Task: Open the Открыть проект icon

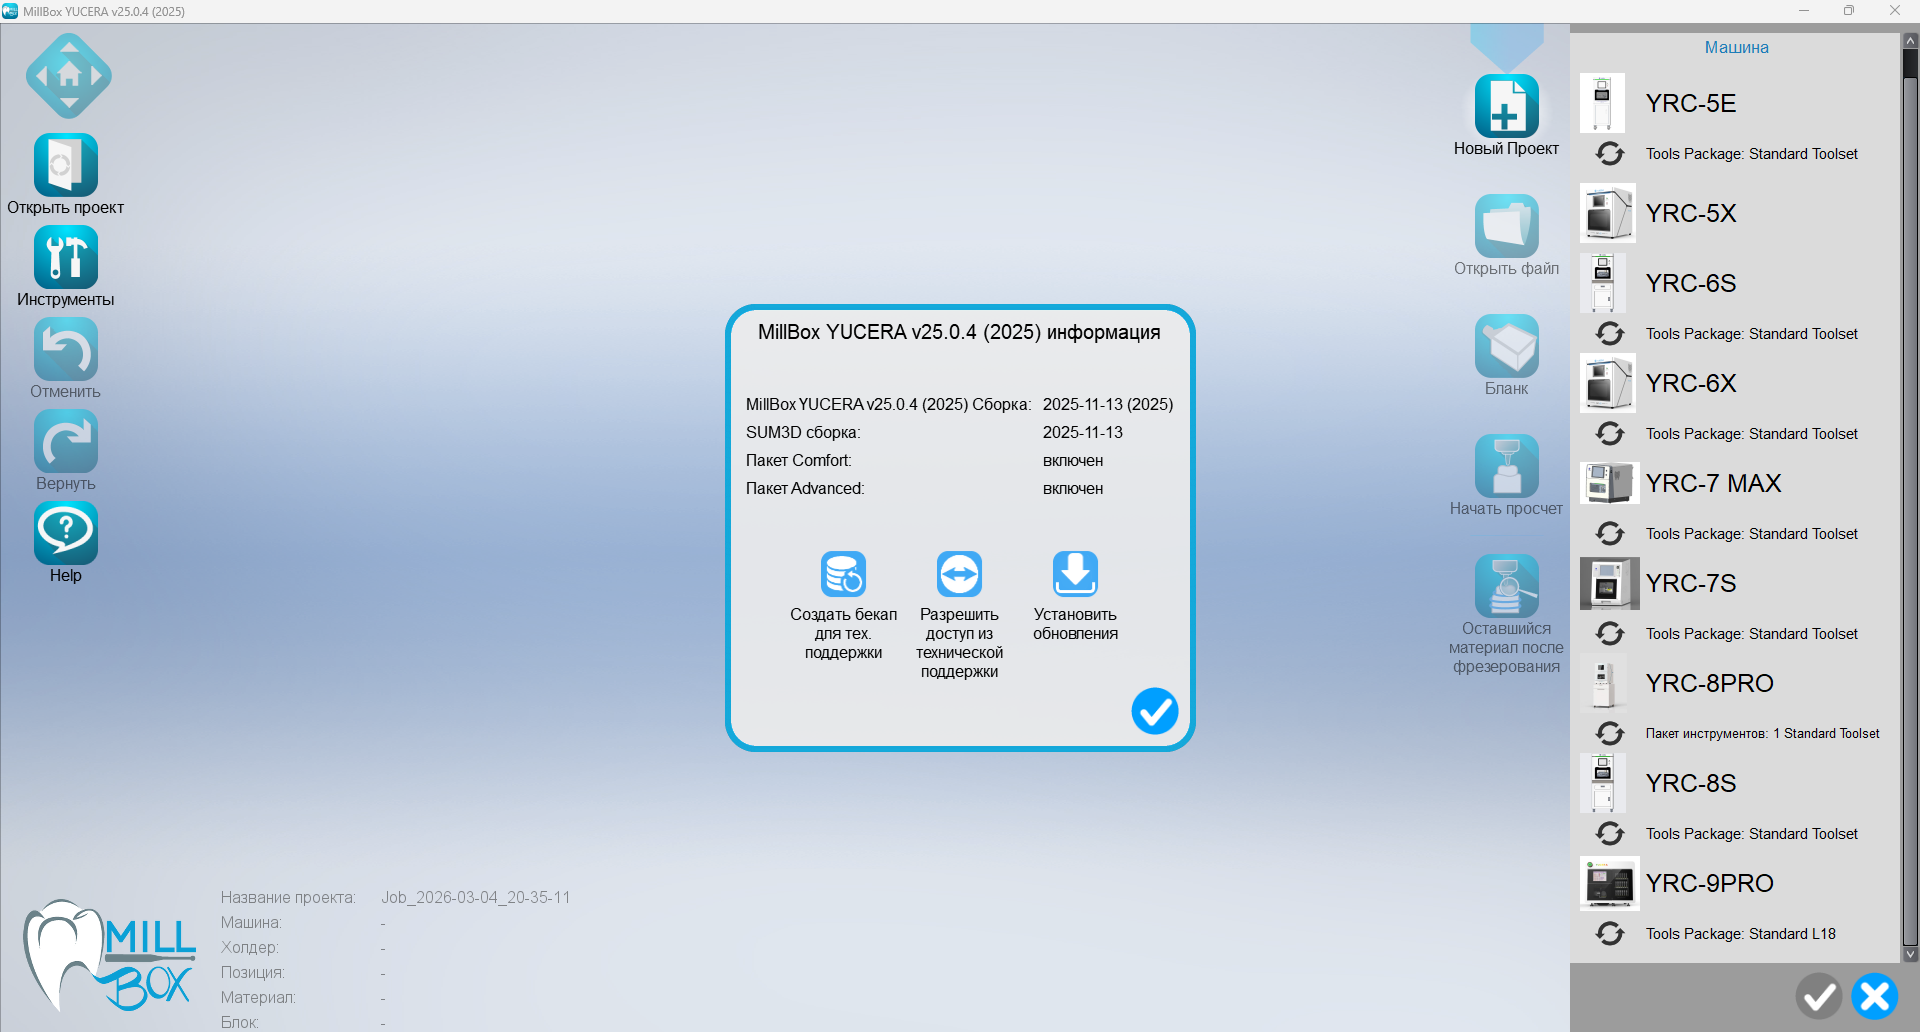Action: click(66, 166)
